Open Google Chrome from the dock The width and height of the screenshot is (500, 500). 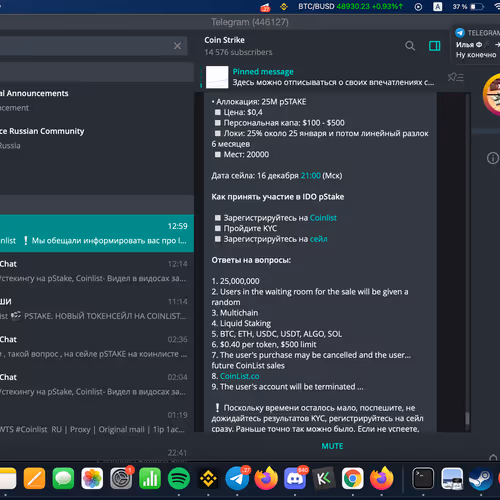(x=353, y=478)
